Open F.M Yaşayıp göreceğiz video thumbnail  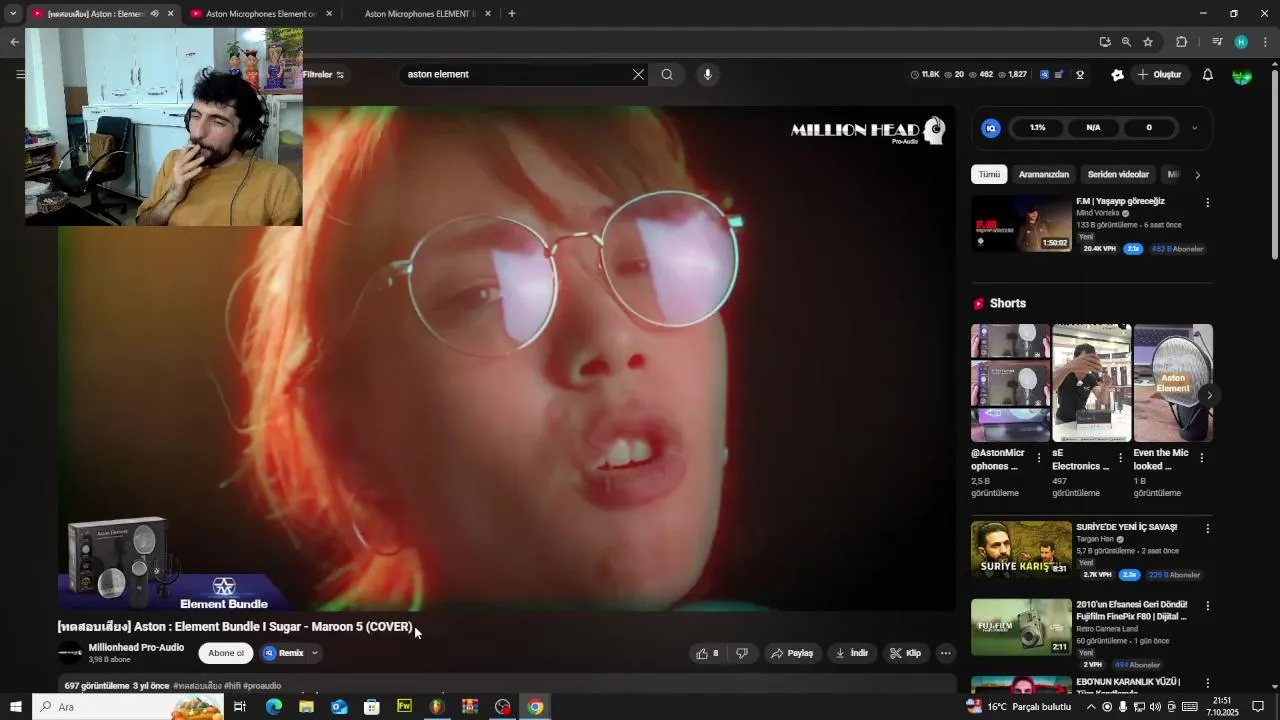(1021, 223)
